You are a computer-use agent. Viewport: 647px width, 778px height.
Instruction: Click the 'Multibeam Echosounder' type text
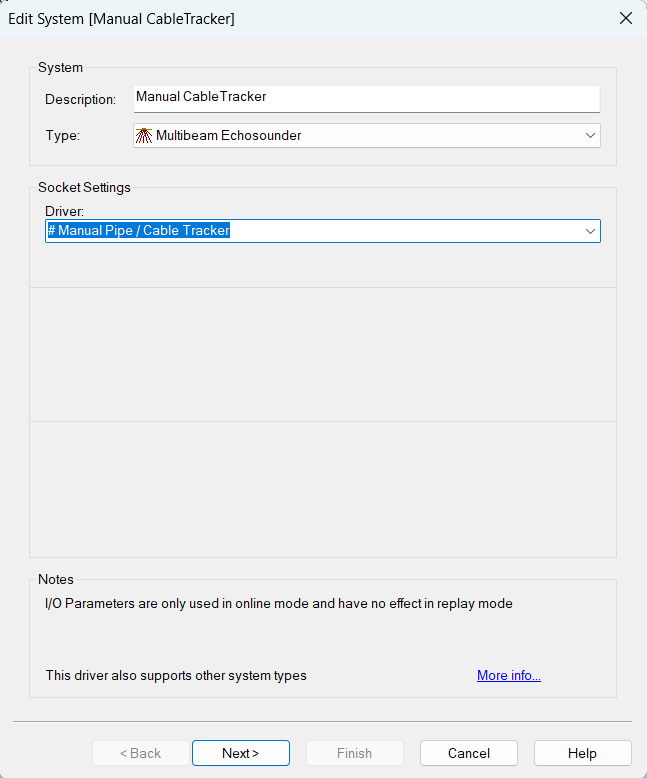click(228, 135)
